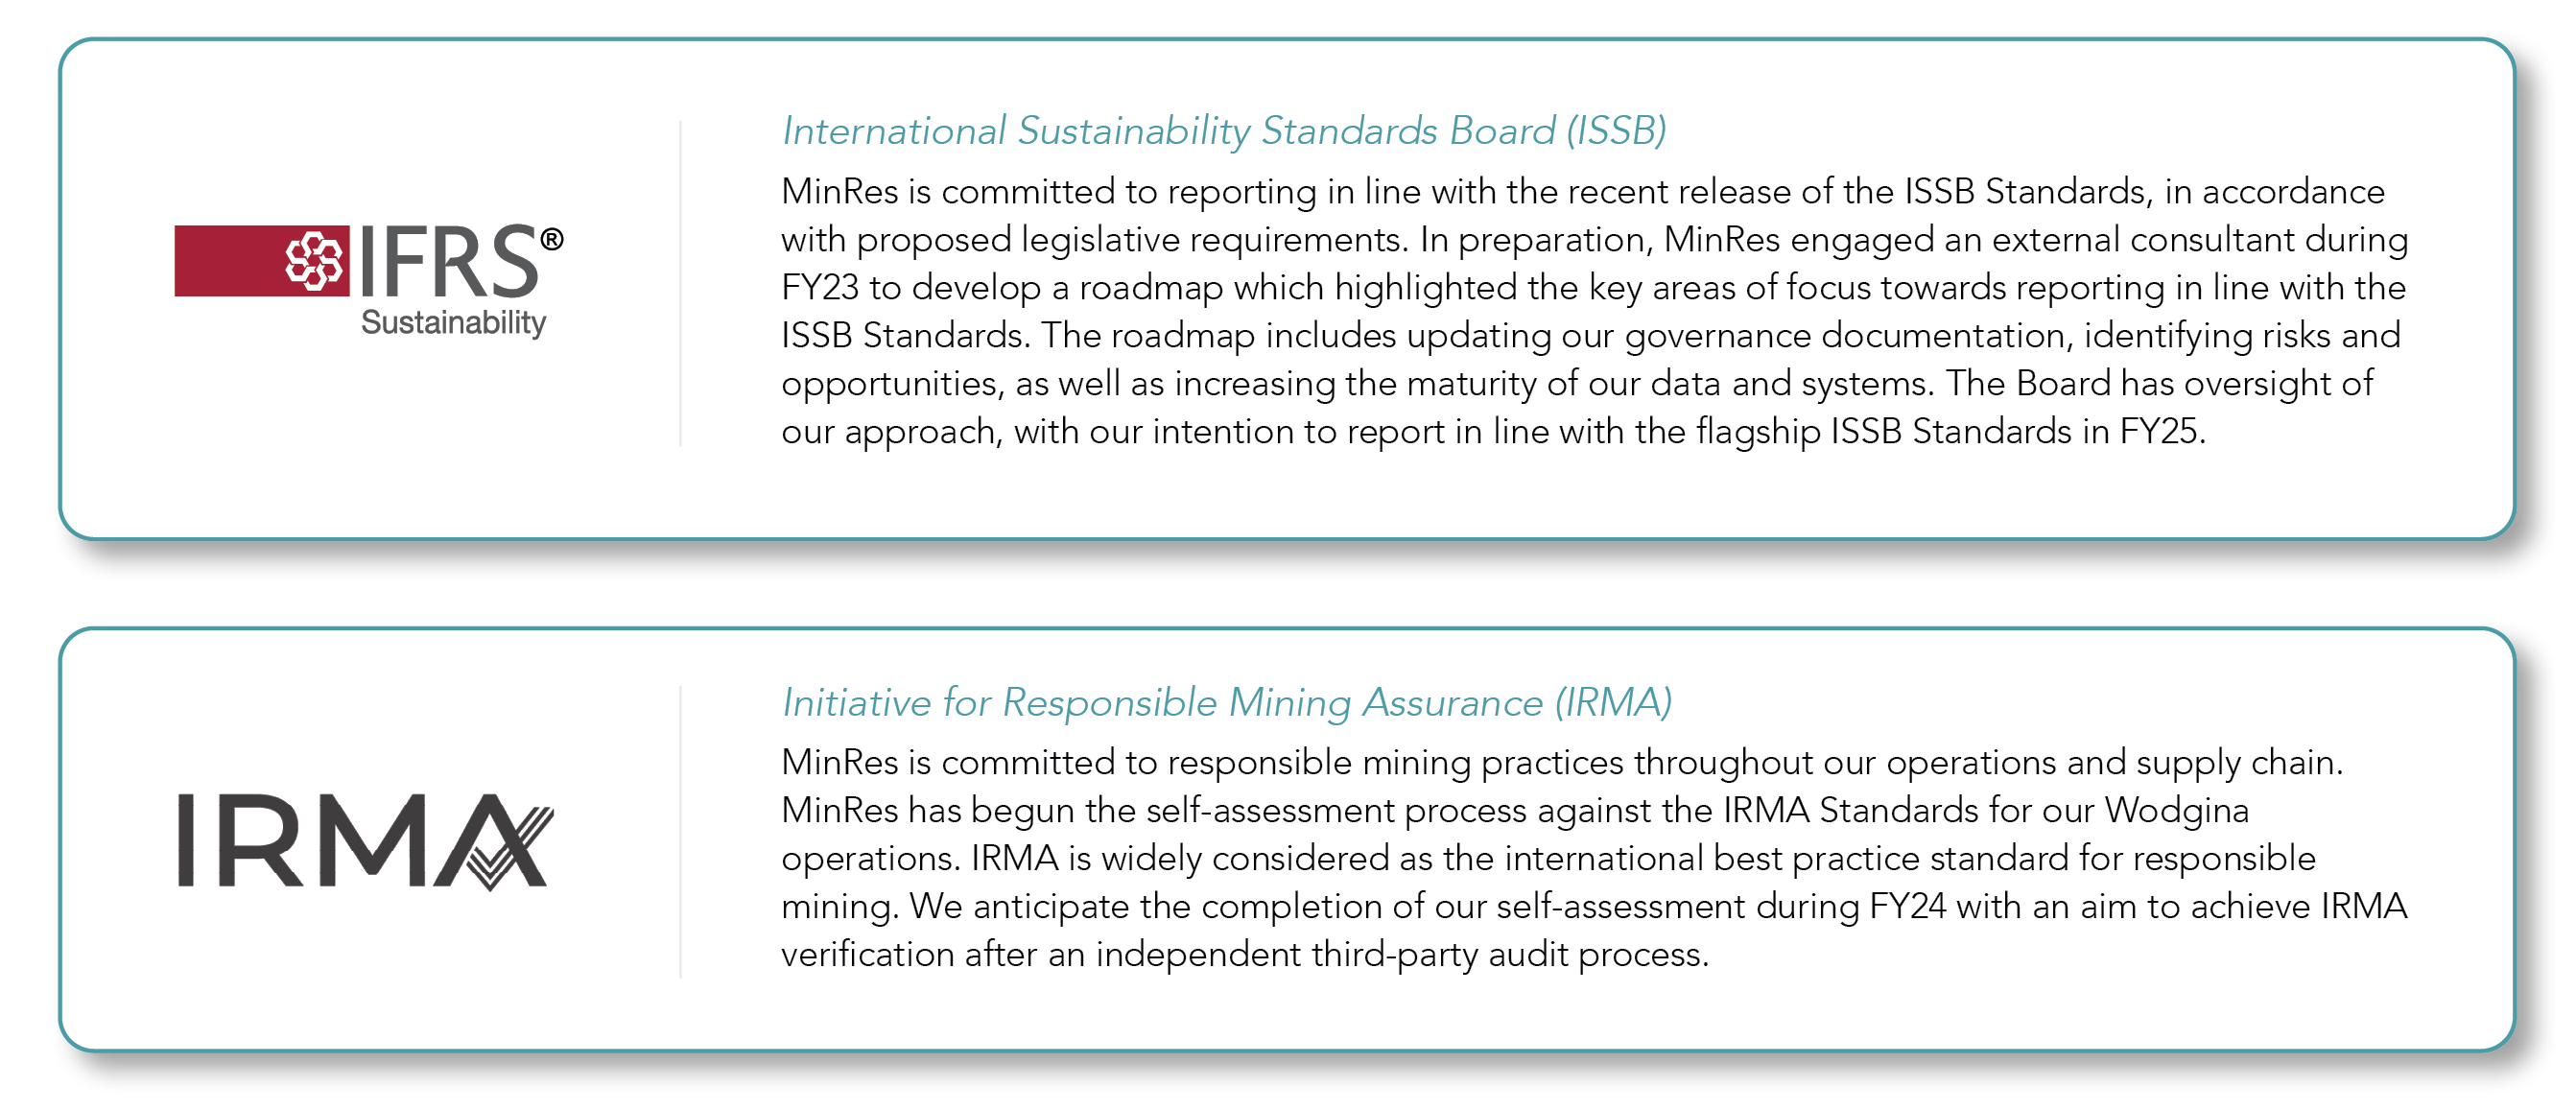The height and width of the screenshot is (1110, 2576).
Task: Open Initiative for Responsible Mining Assurance heading
Action: pyautogui.click(x=1227, y=702)
